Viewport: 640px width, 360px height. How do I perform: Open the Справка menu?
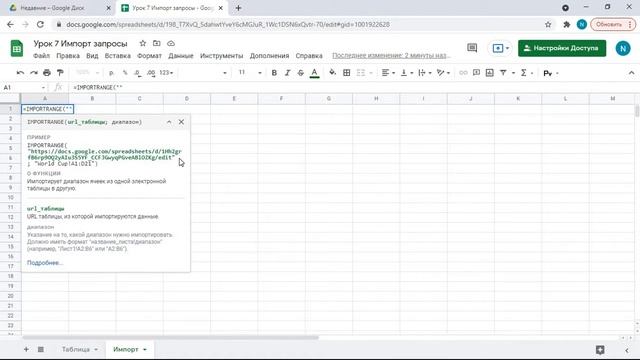coord(309,56)
